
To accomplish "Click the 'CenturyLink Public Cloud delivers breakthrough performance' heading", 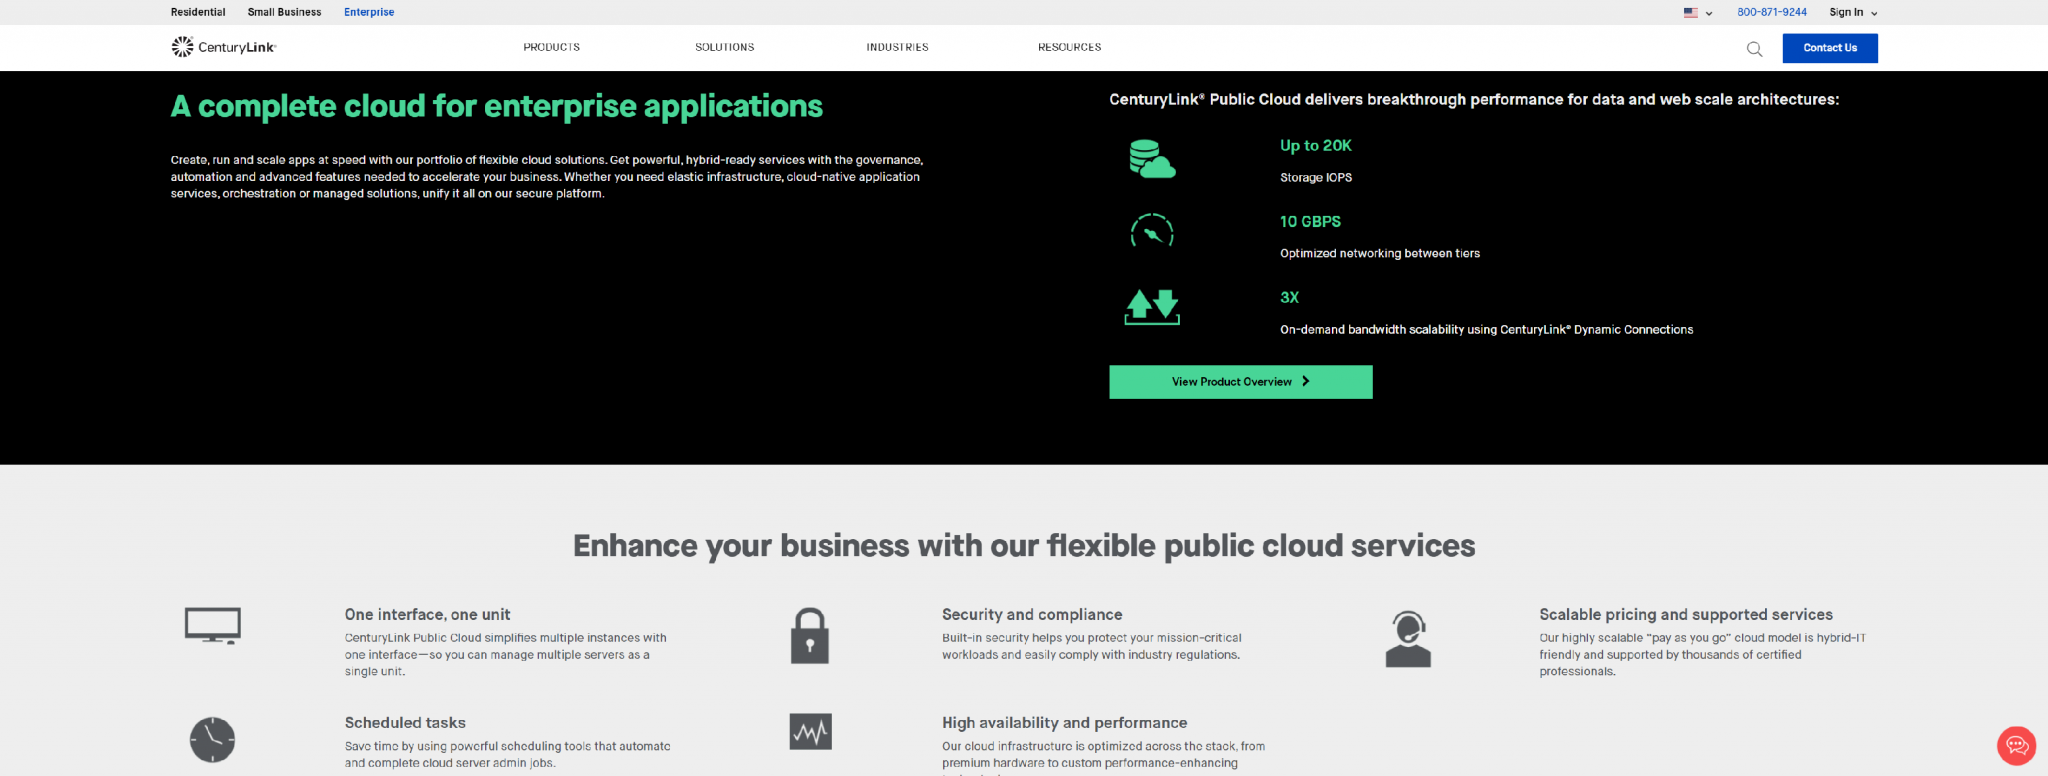I will (x=1474, y=100).
